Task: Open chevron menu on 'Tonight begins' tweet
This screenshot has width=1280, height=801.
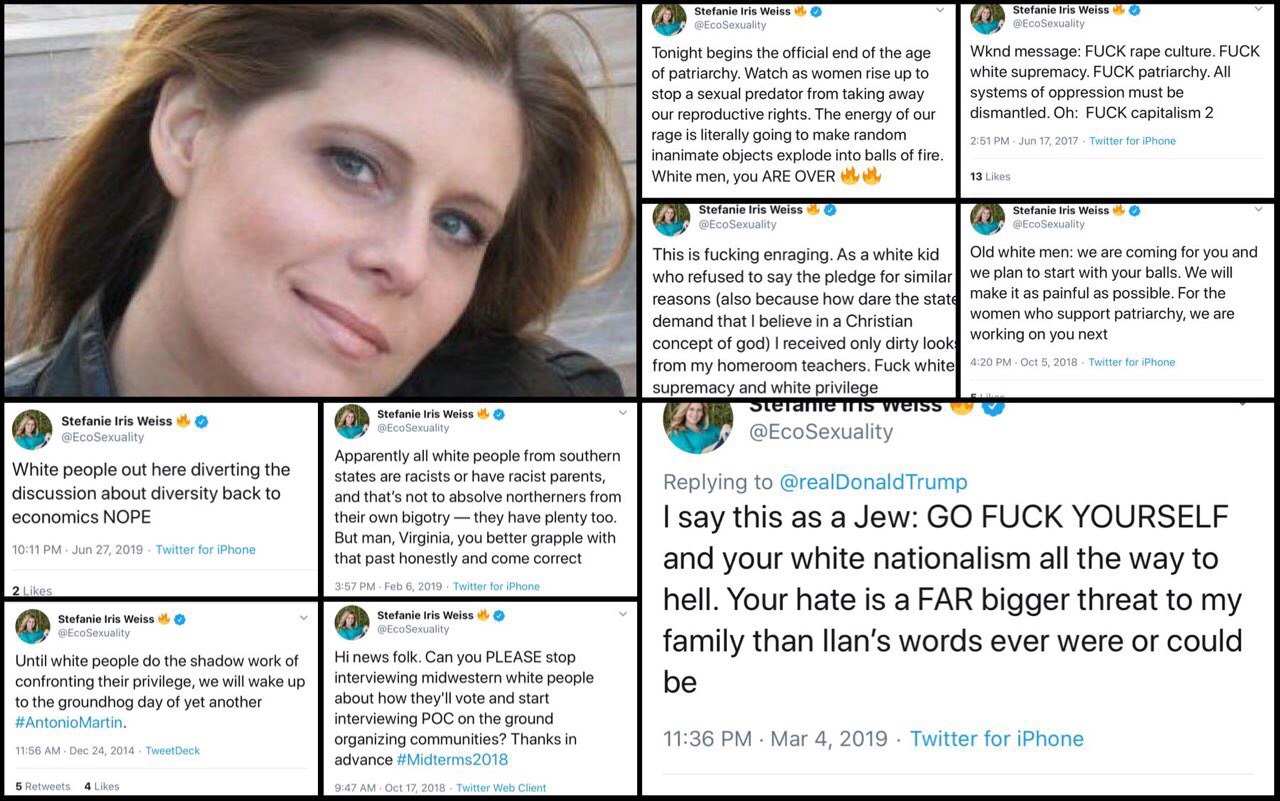Action: (939, 10)
